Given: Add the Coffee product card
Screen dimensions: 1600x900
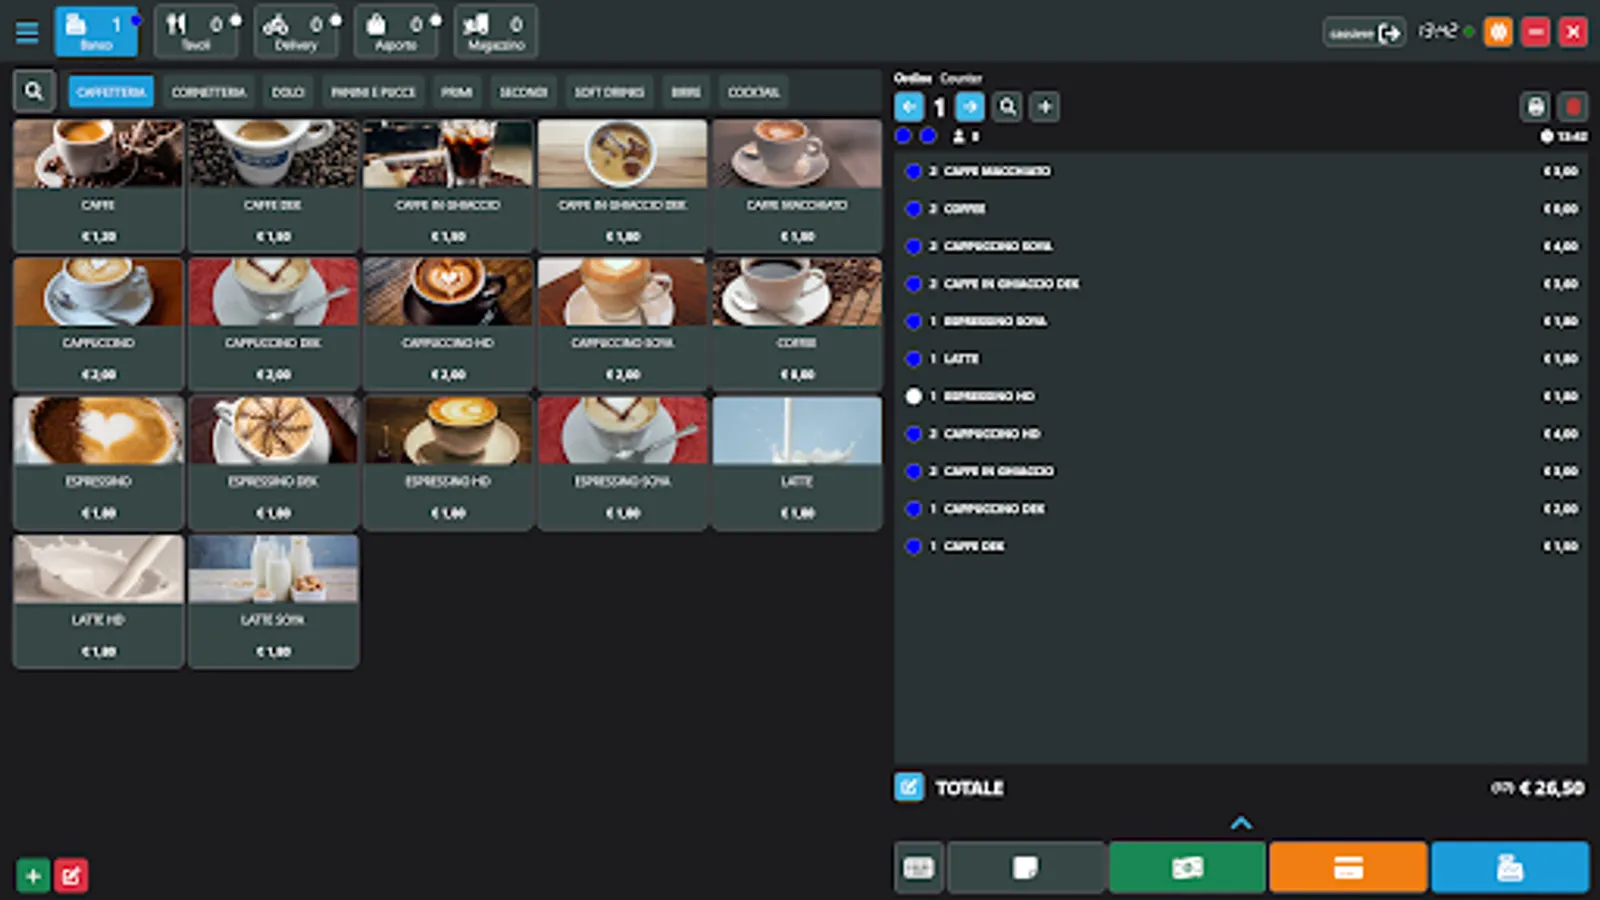Looking at the screenshot, I should tap(797, 323).
